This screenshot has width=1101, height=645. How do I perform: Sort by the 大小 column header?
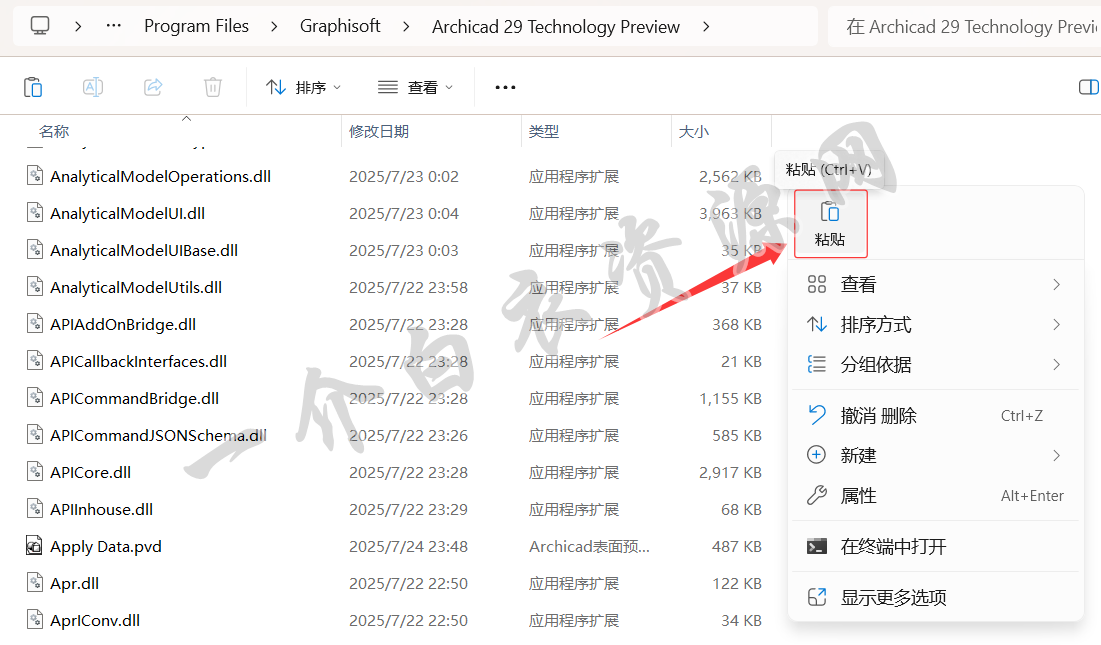pyautogui.click(x=694, y=131)
